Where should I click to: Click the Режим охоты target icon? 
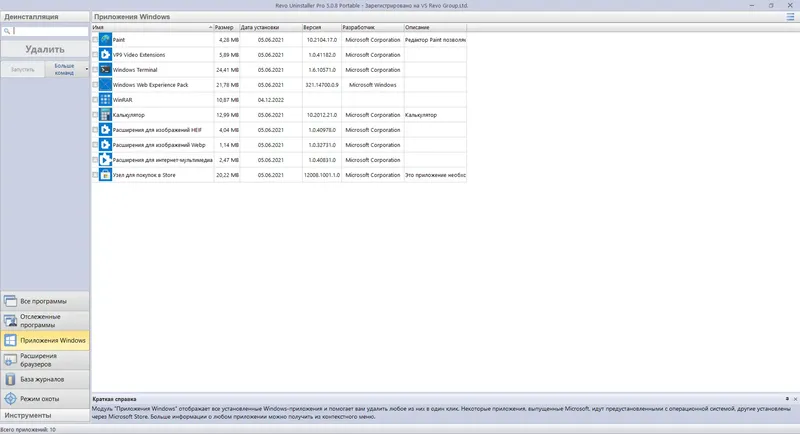10,399
